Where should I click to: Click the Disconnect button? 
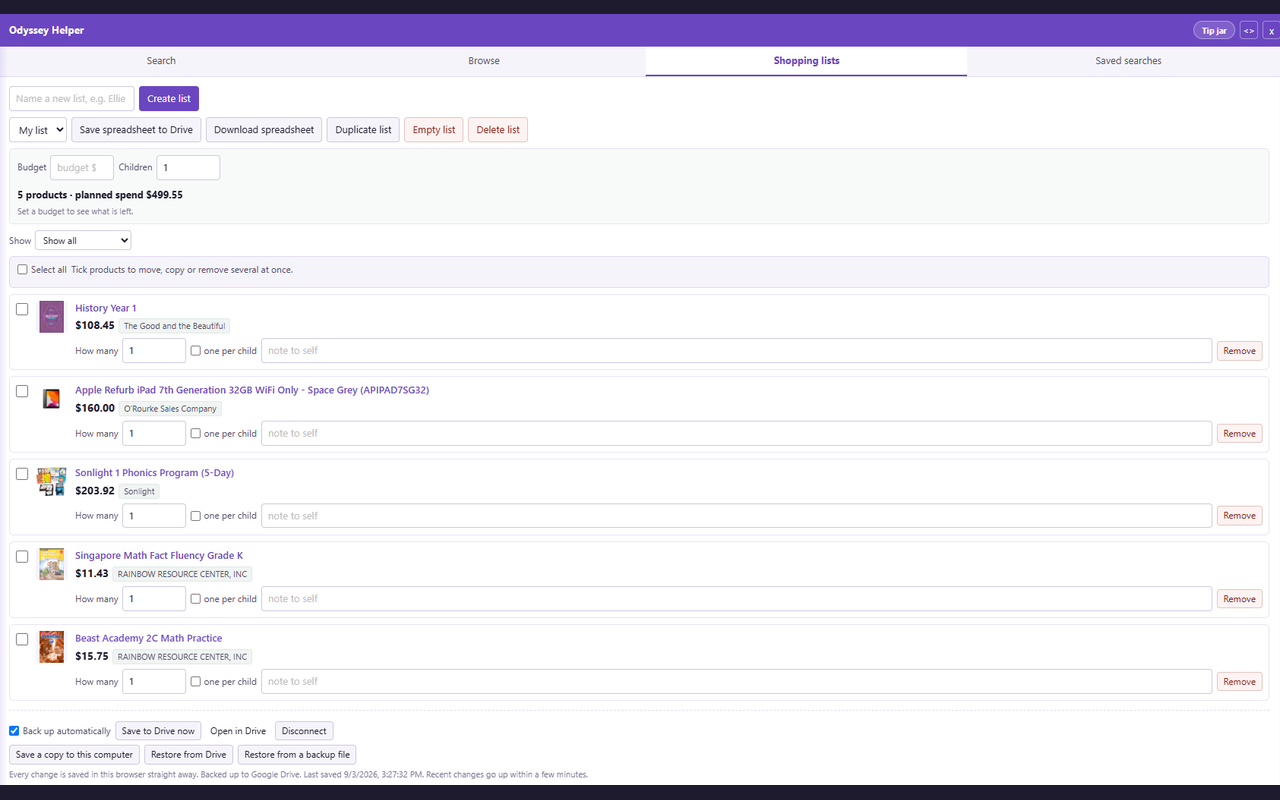(x=304, y=731)
